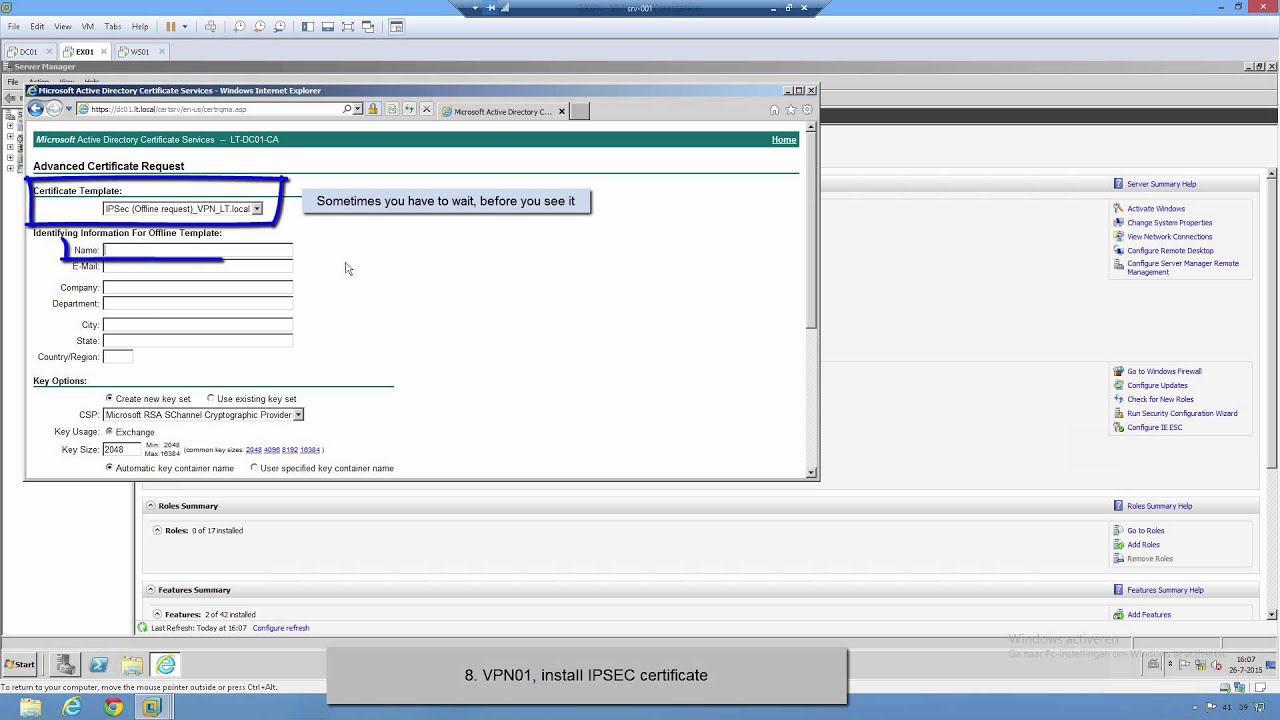Collapse the Features Summary section

[x=150, y=590]
